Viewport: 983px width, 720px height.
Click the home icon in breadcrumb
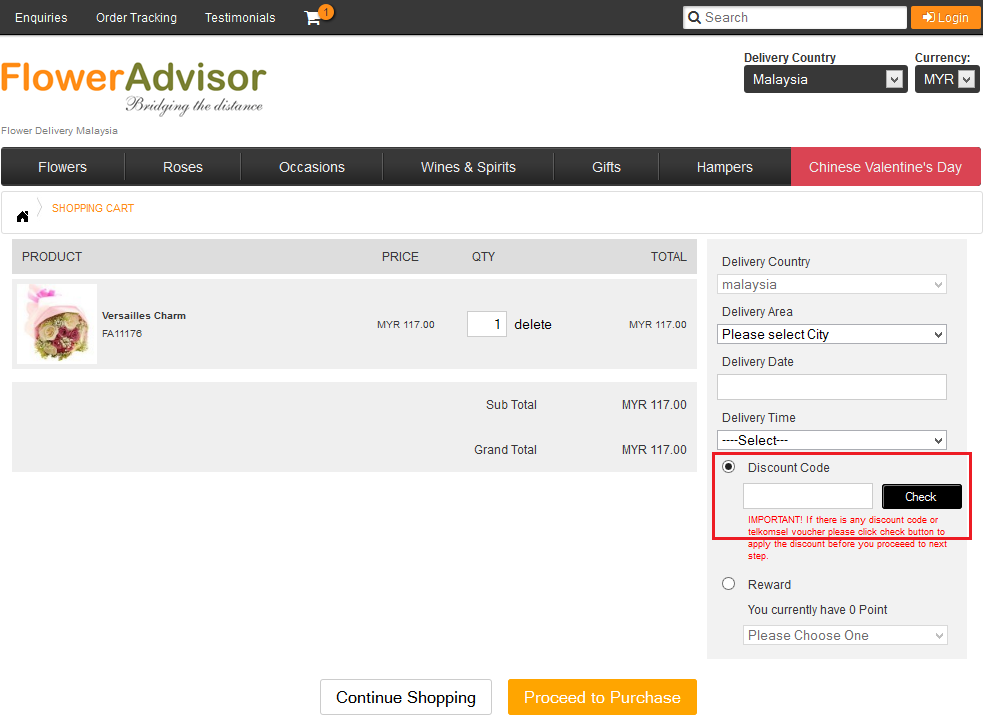point(23,216)
